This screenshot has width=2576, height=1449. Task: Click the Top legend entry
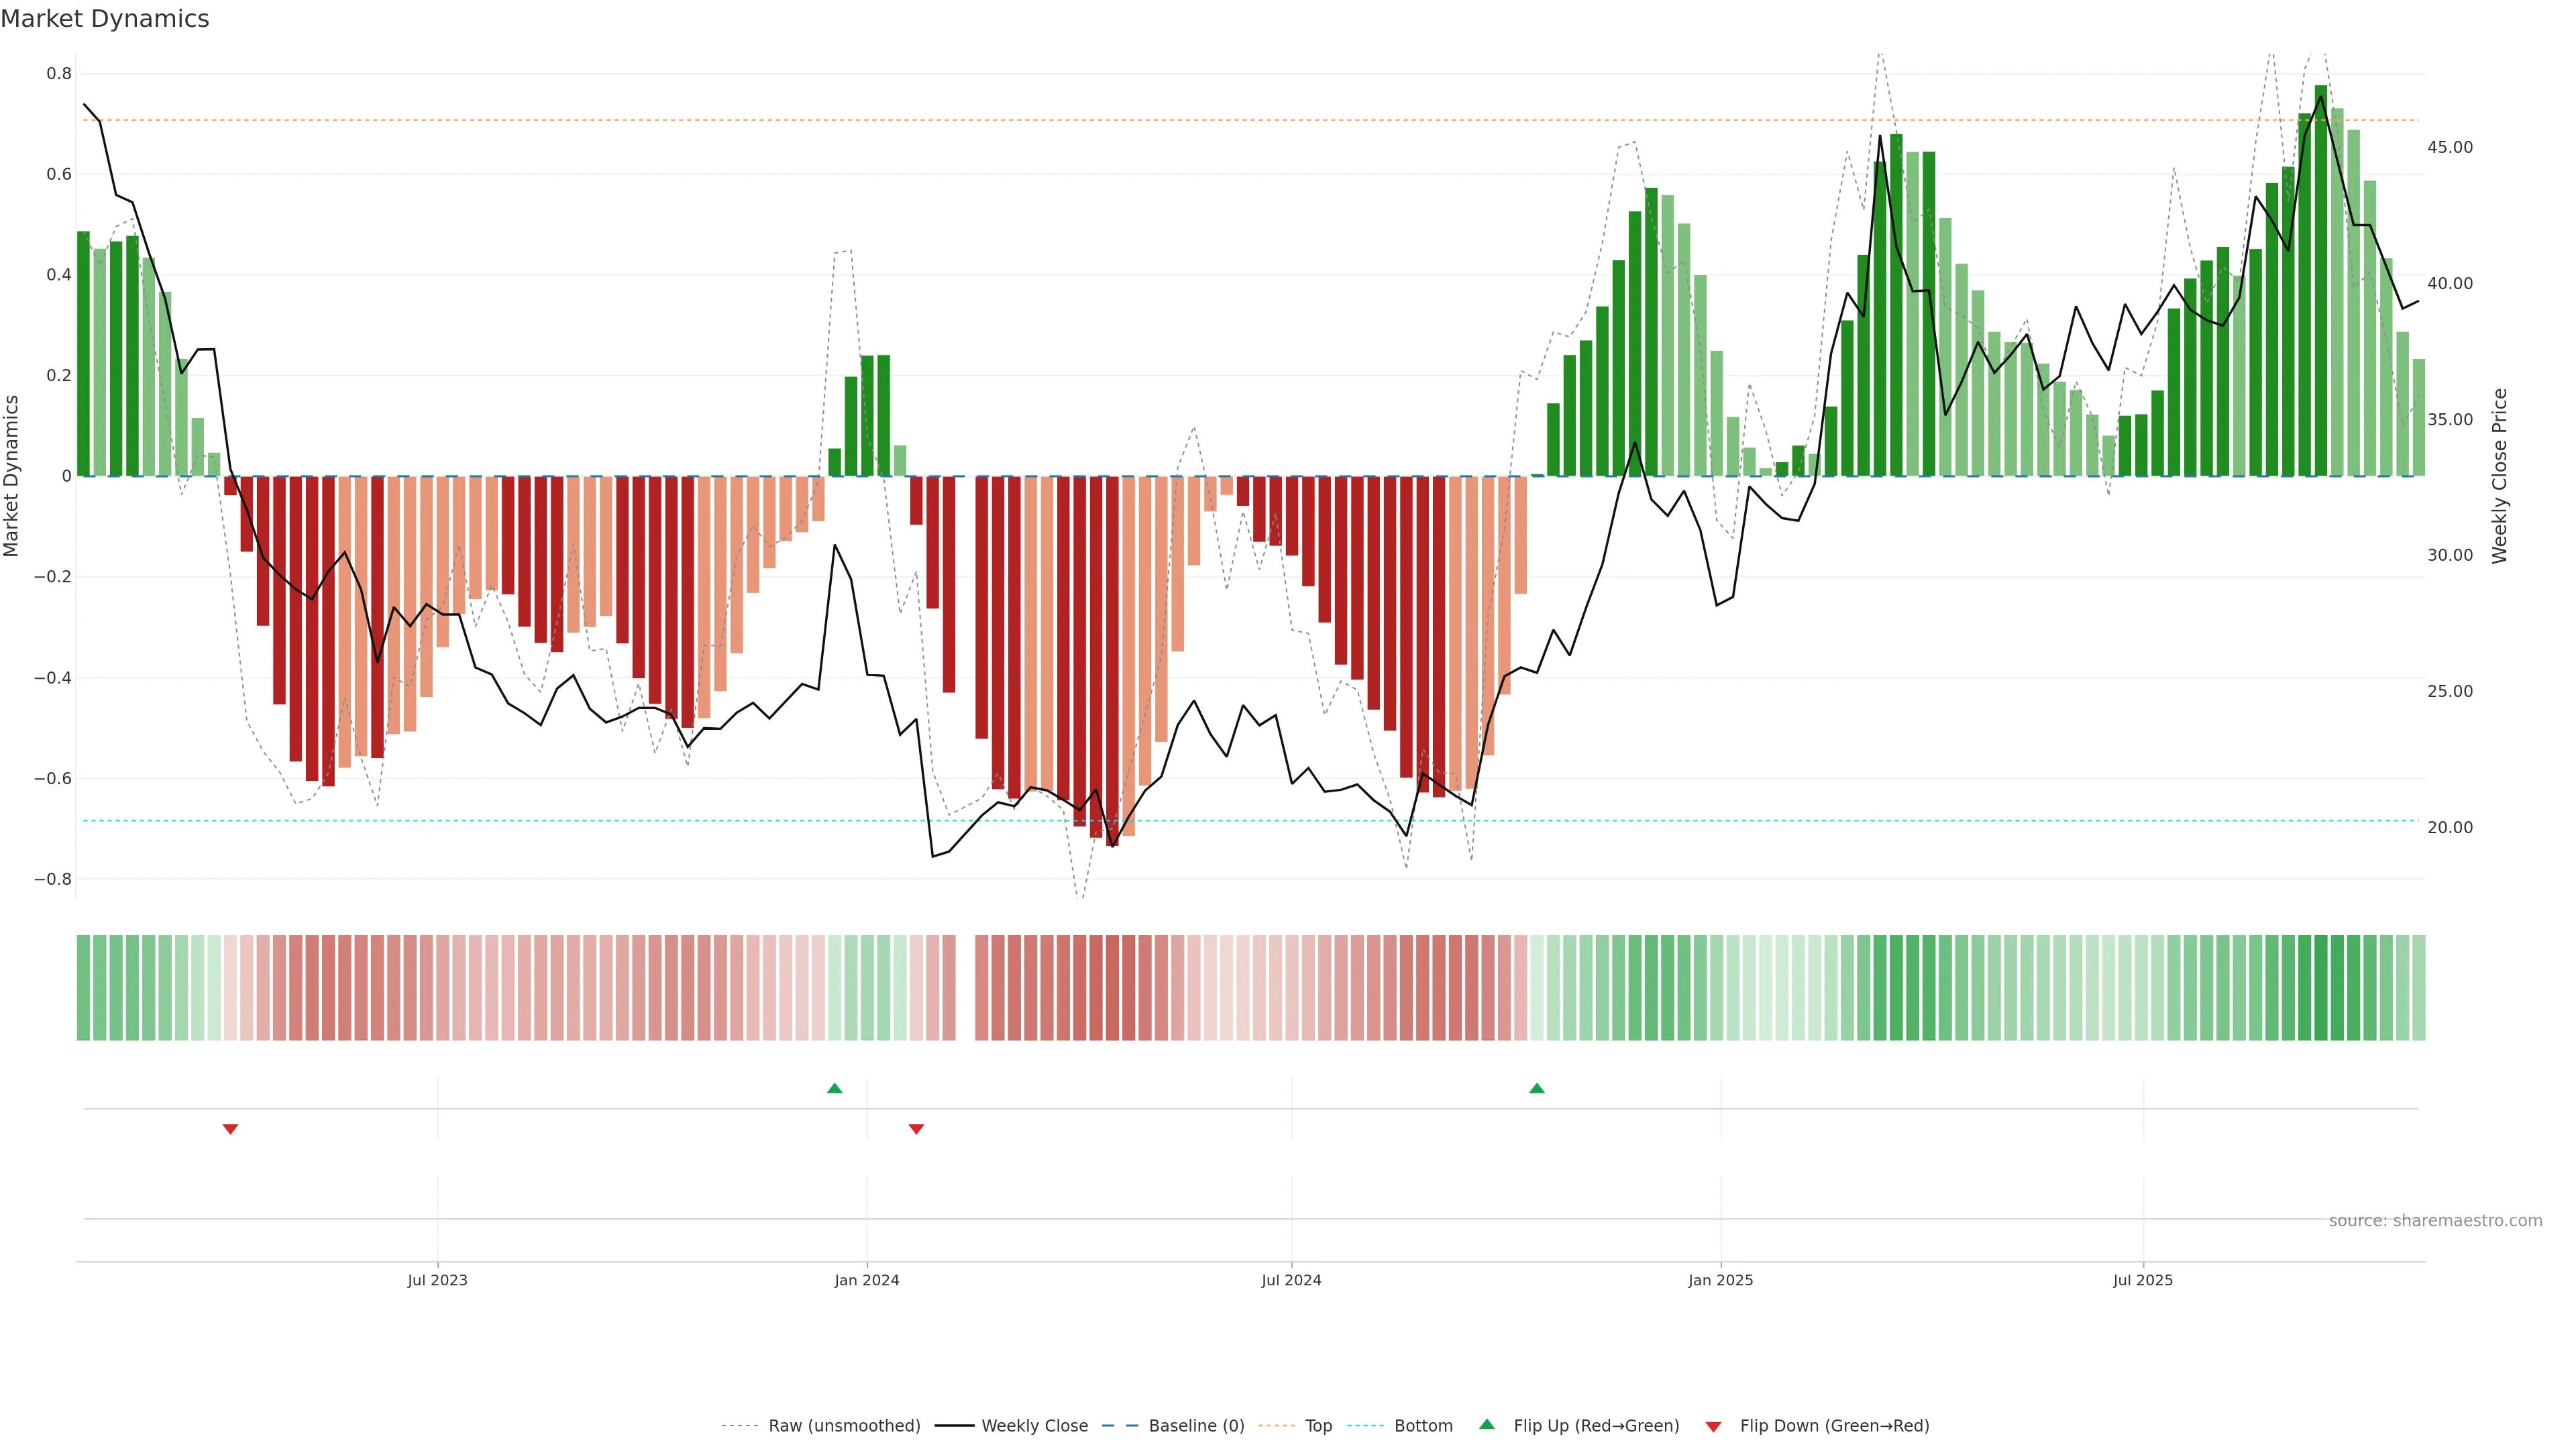[1318, 1425]
